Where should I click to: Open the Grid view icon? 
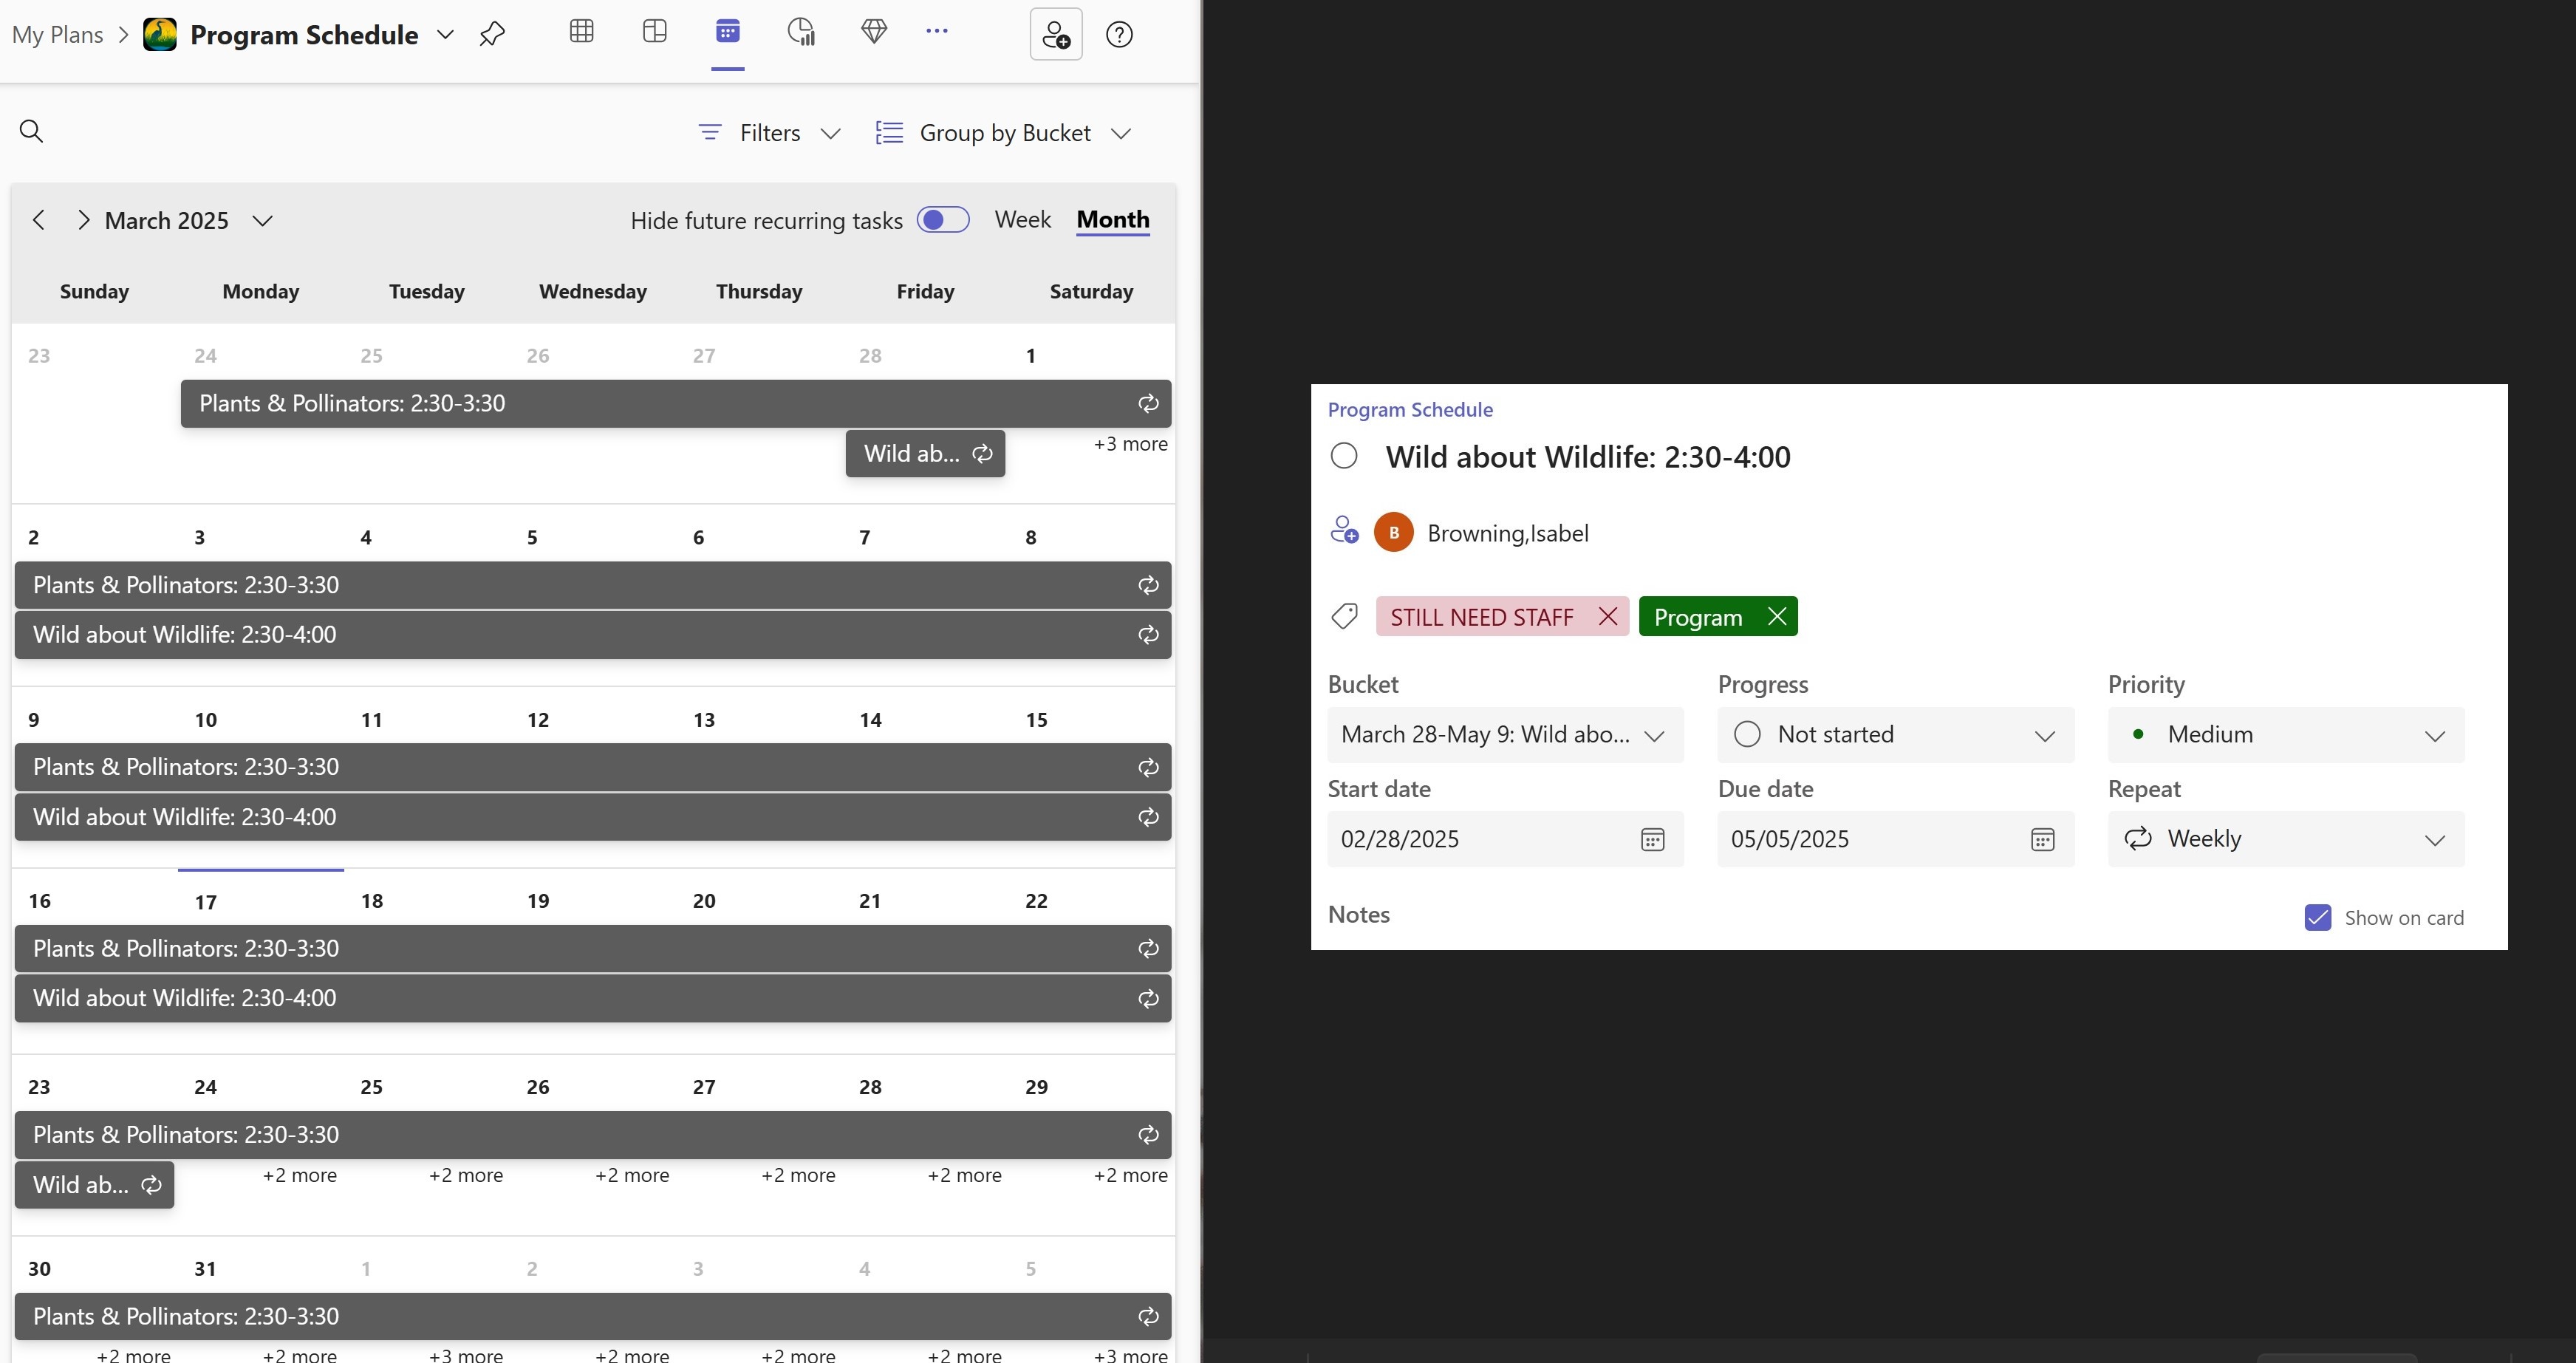(x=581, y=31)
